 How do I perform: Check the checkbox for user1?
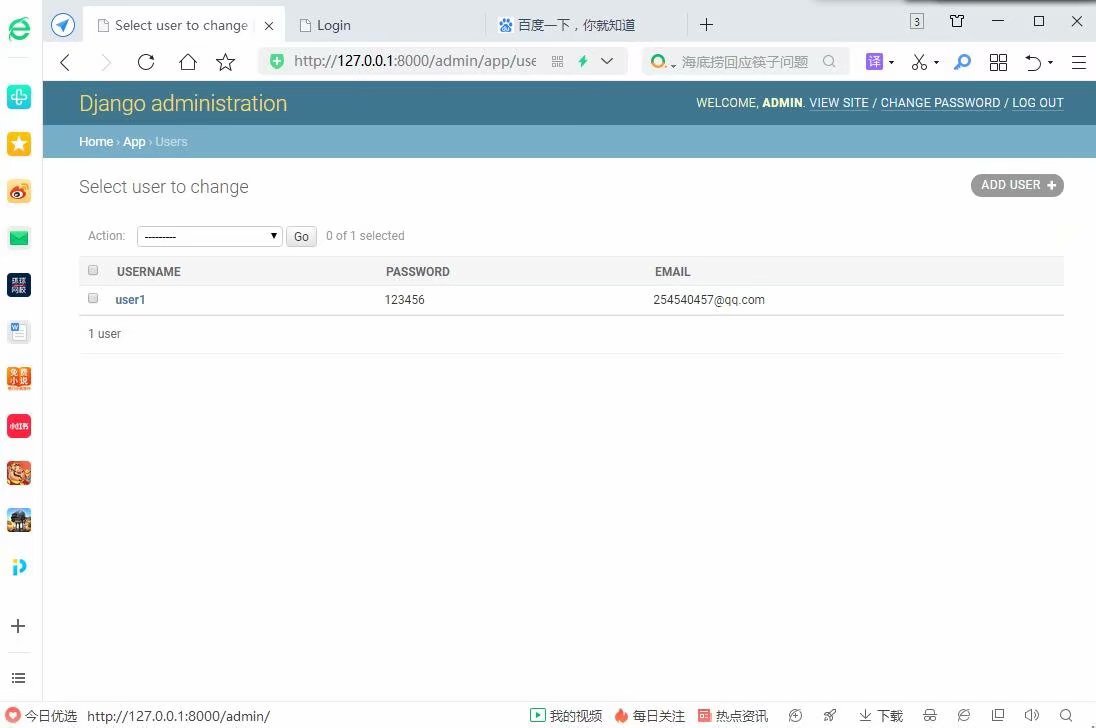click(93, 298)
